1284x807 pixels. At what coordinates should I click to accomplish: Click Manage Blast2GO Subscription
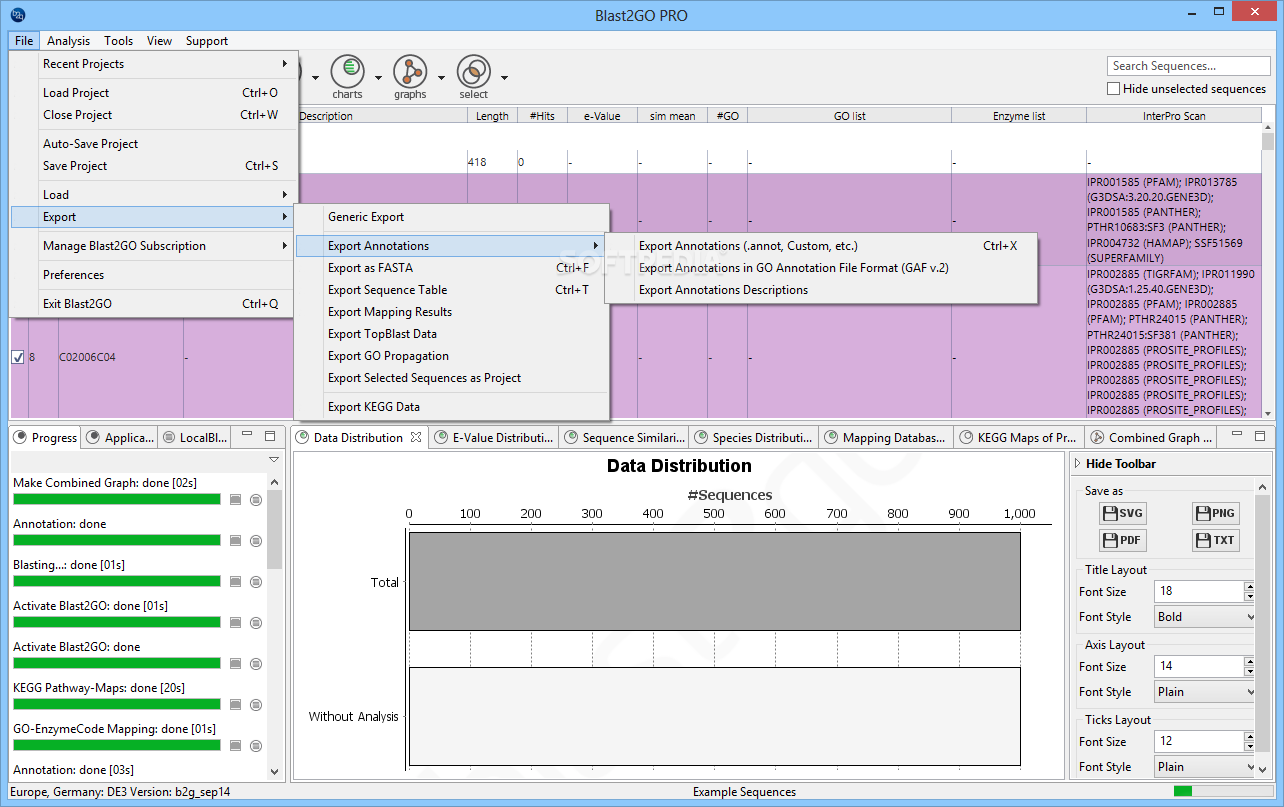pos(153,246)
